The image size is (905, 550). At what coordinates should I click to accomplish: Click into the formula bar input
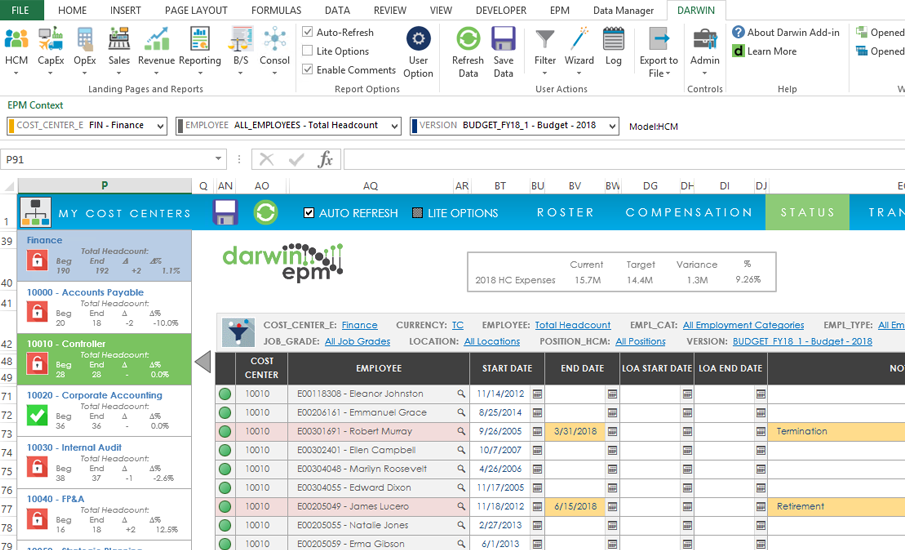coord(624,159)
